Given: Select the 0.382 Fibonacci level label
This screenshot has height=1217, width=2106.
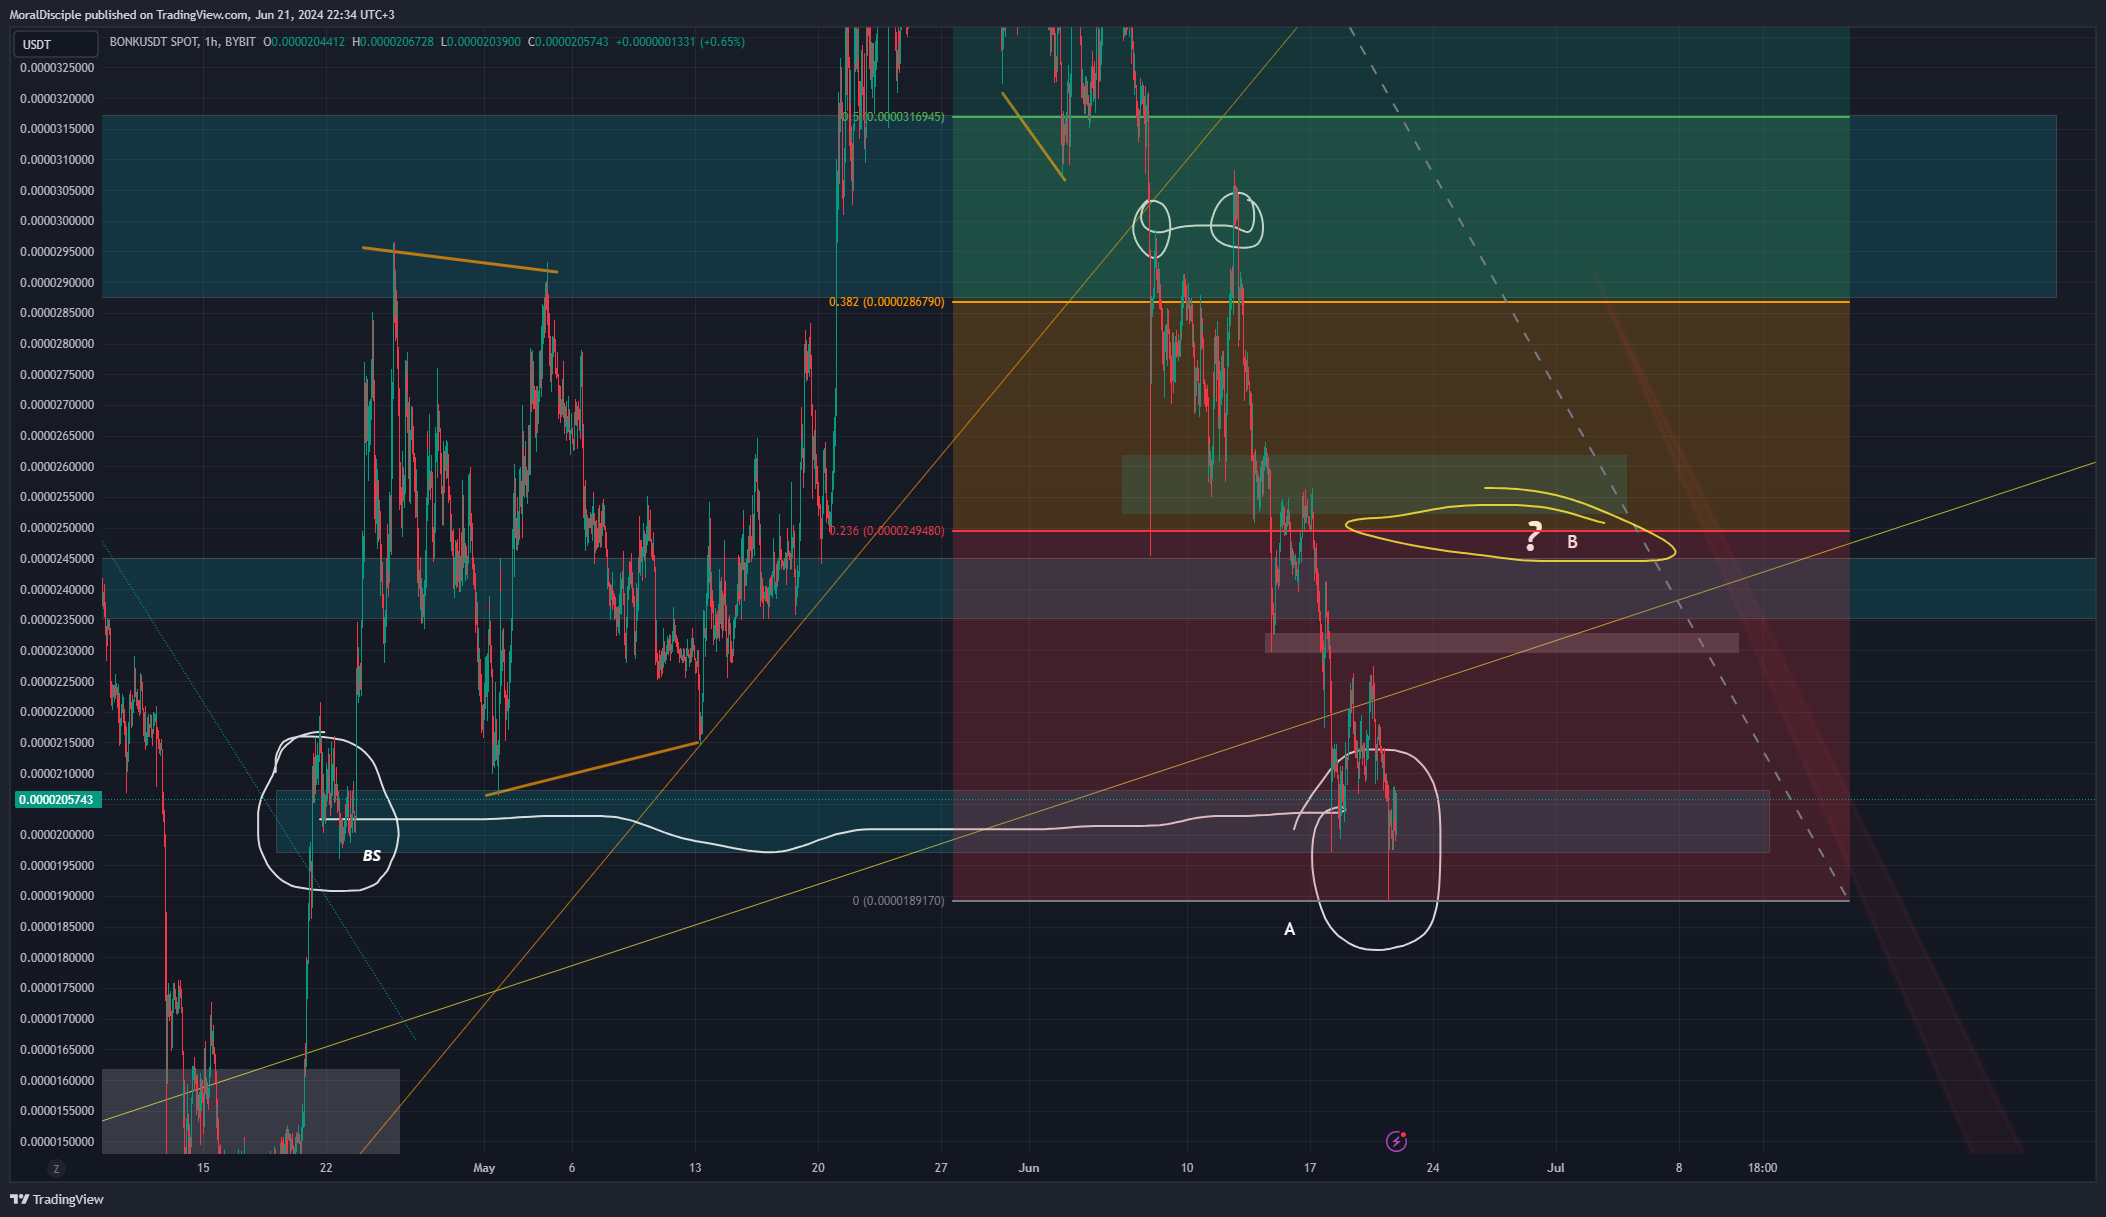Looking at the screenshot, I should pyautogui.click(x=886, y=302).
